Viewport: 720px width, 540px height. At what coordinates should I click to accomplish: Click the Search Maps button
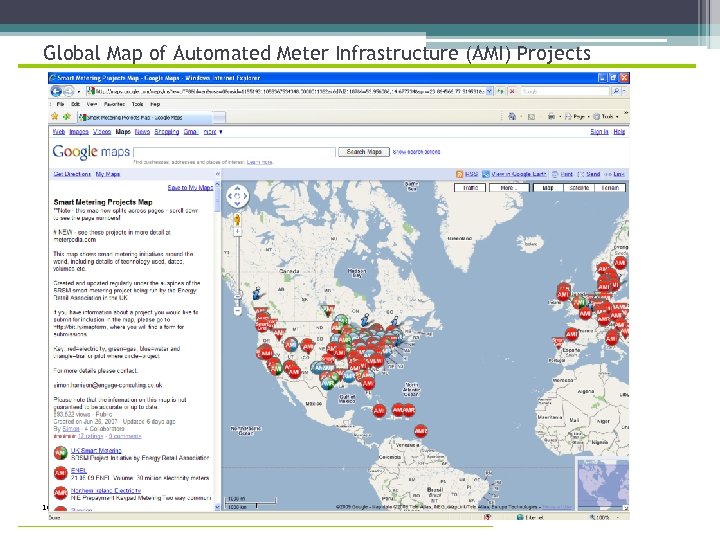364,152
